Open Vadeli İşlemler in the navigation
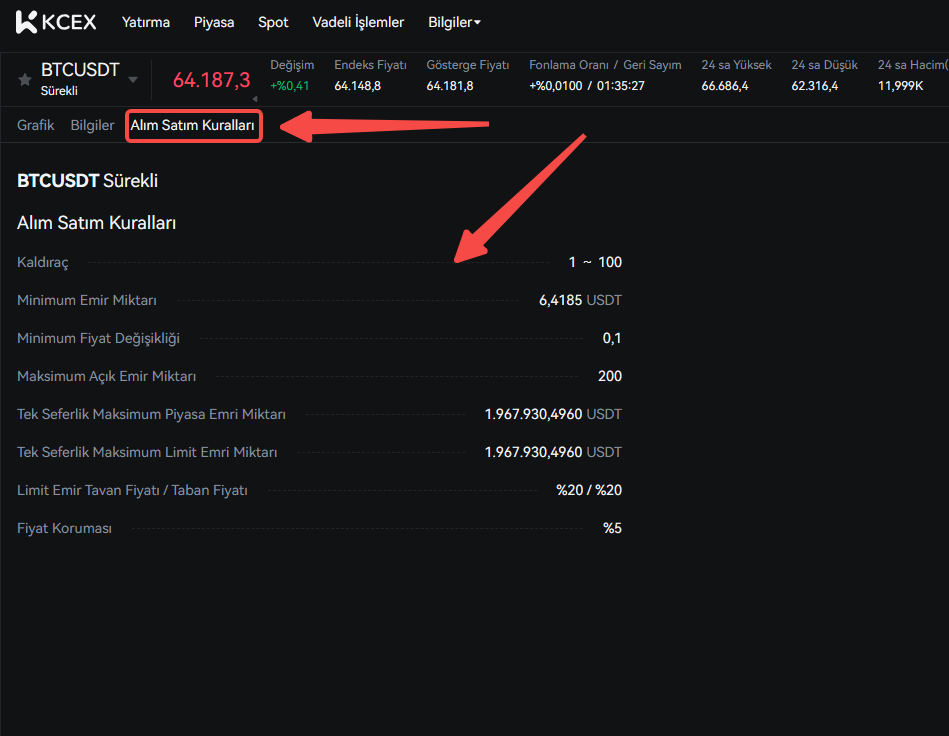The width and height of the screenshot is (949, 736). click(358, 22)
